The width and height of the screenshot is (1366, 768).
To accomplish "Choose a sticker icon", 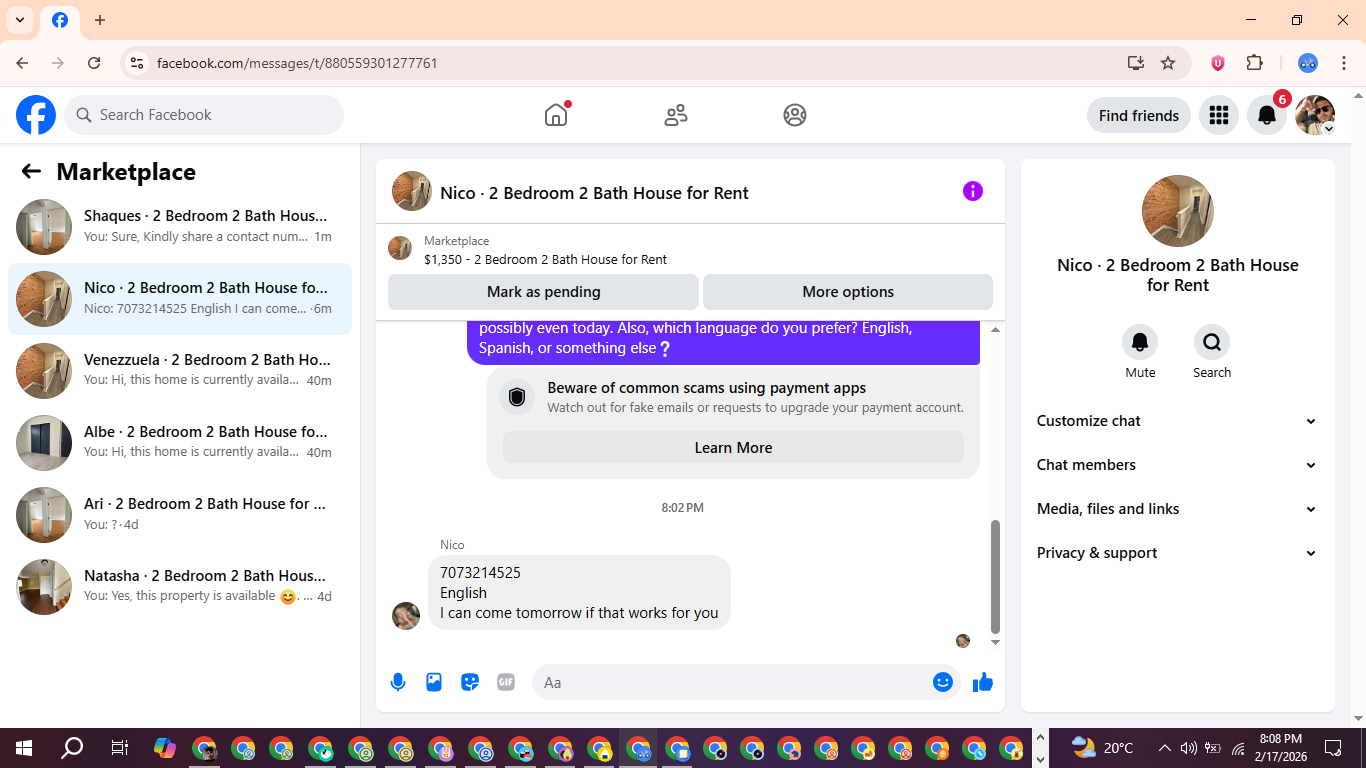I will pyautogui.click(x=470, y=682).
